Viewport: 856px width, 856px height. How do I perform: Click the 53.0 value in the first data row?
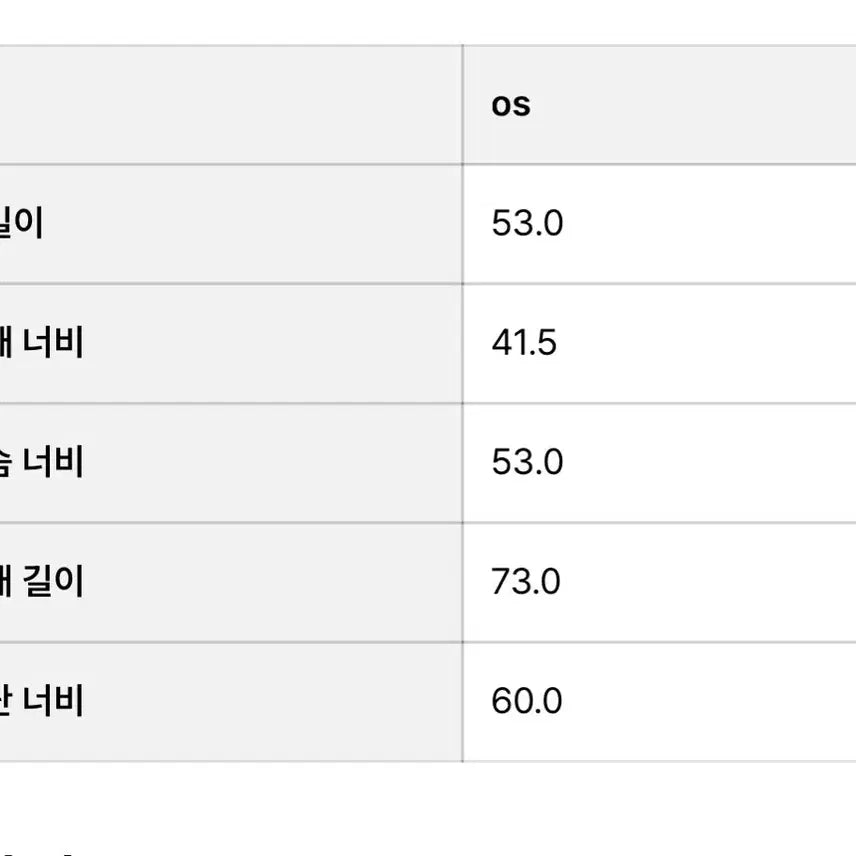coord(527,223)
